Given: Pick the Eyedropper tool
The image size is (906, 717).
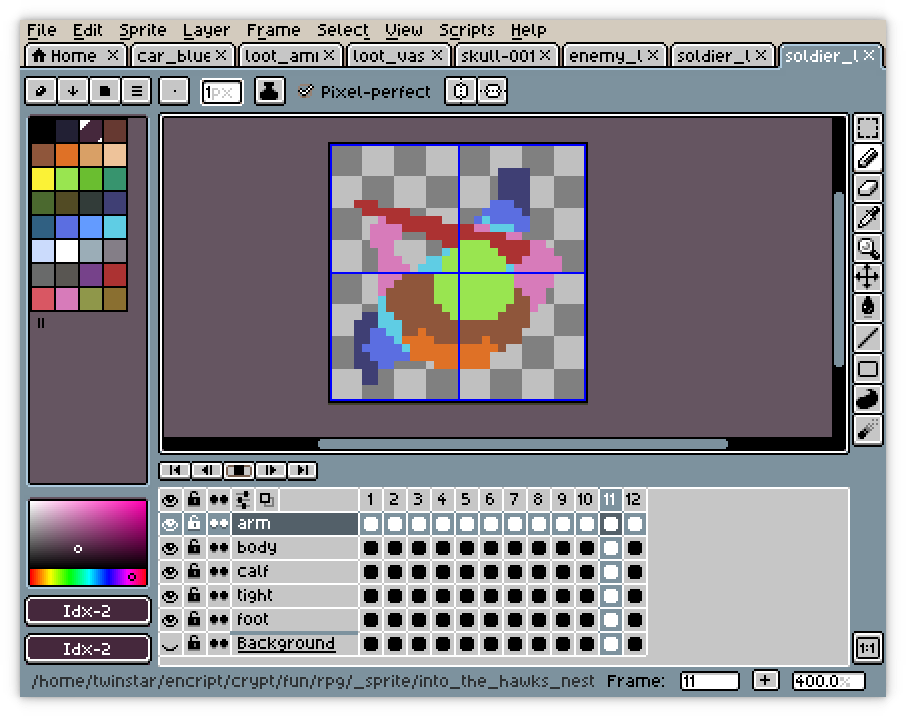Looking at the screenshot, I should coord(867,218).
